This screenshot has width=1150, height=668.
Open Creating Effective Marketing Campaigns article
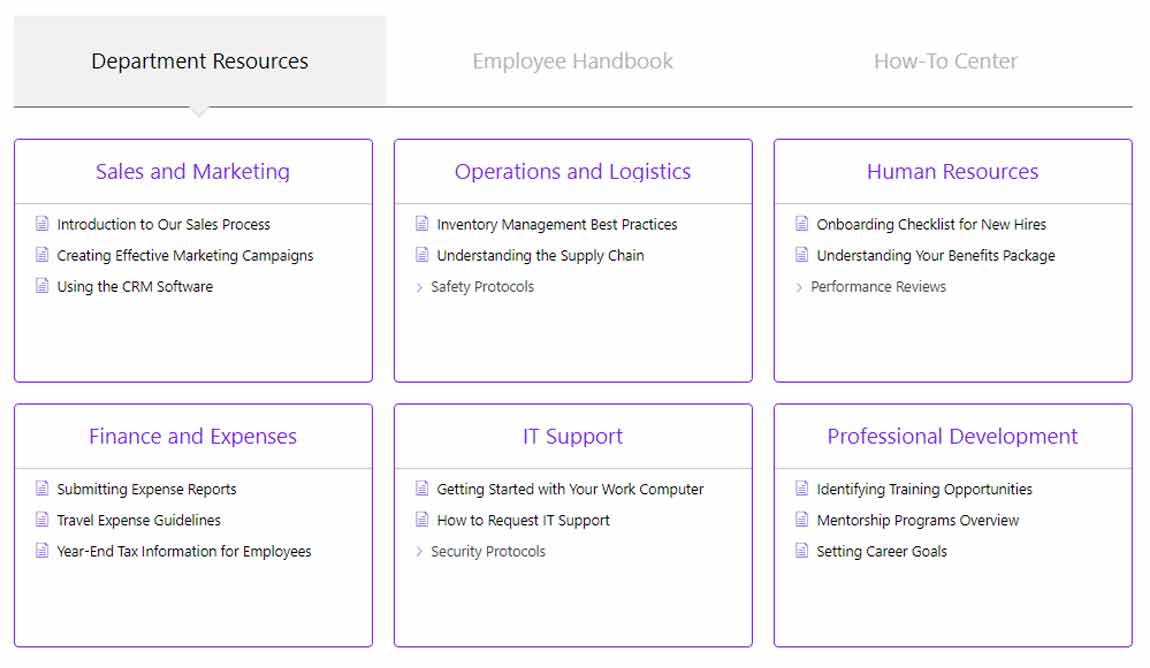tap(185, 255)
